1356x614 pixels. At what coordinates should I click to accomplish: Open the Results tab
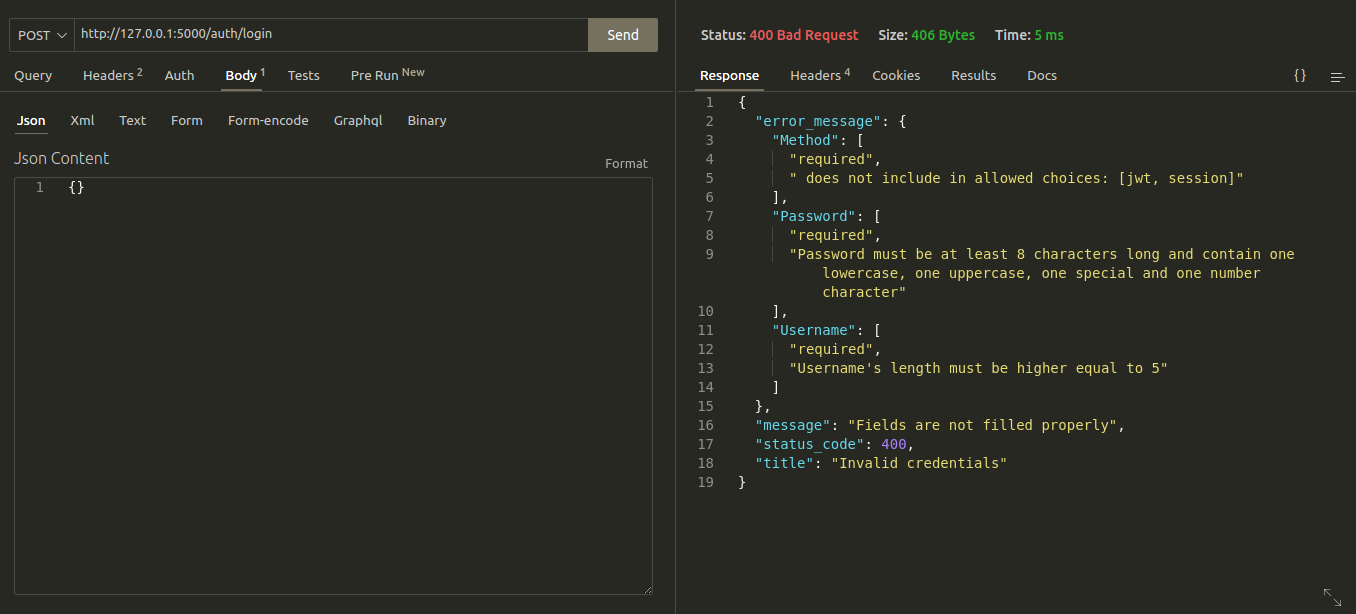click(973, 76)
